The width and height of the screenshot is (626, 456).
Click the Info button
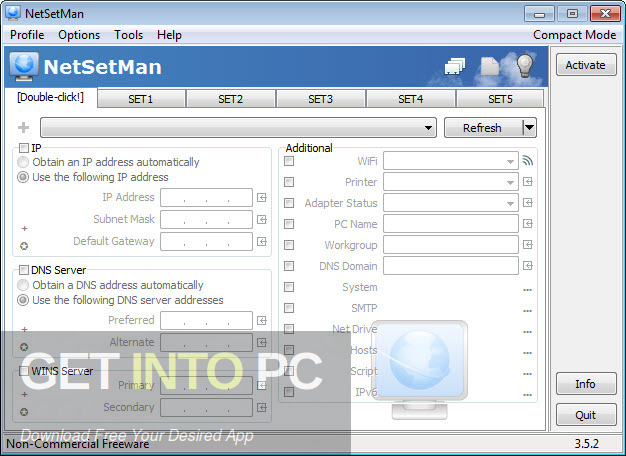pyautogui.click(x=586, y=384)
